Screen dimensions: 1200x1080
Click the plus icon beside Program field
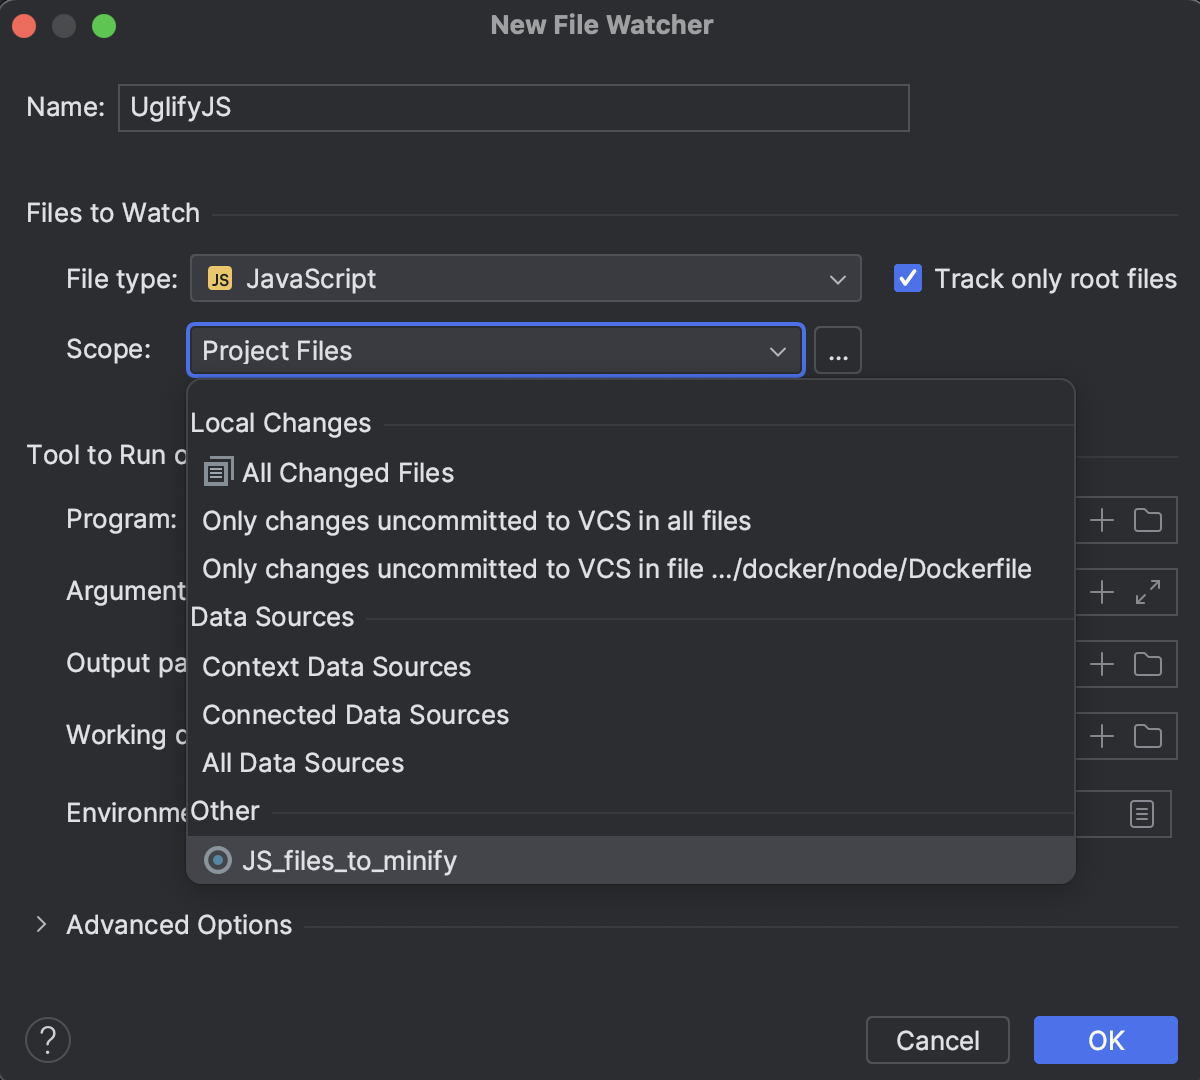pyautogui.click(x=1100, y=520)
